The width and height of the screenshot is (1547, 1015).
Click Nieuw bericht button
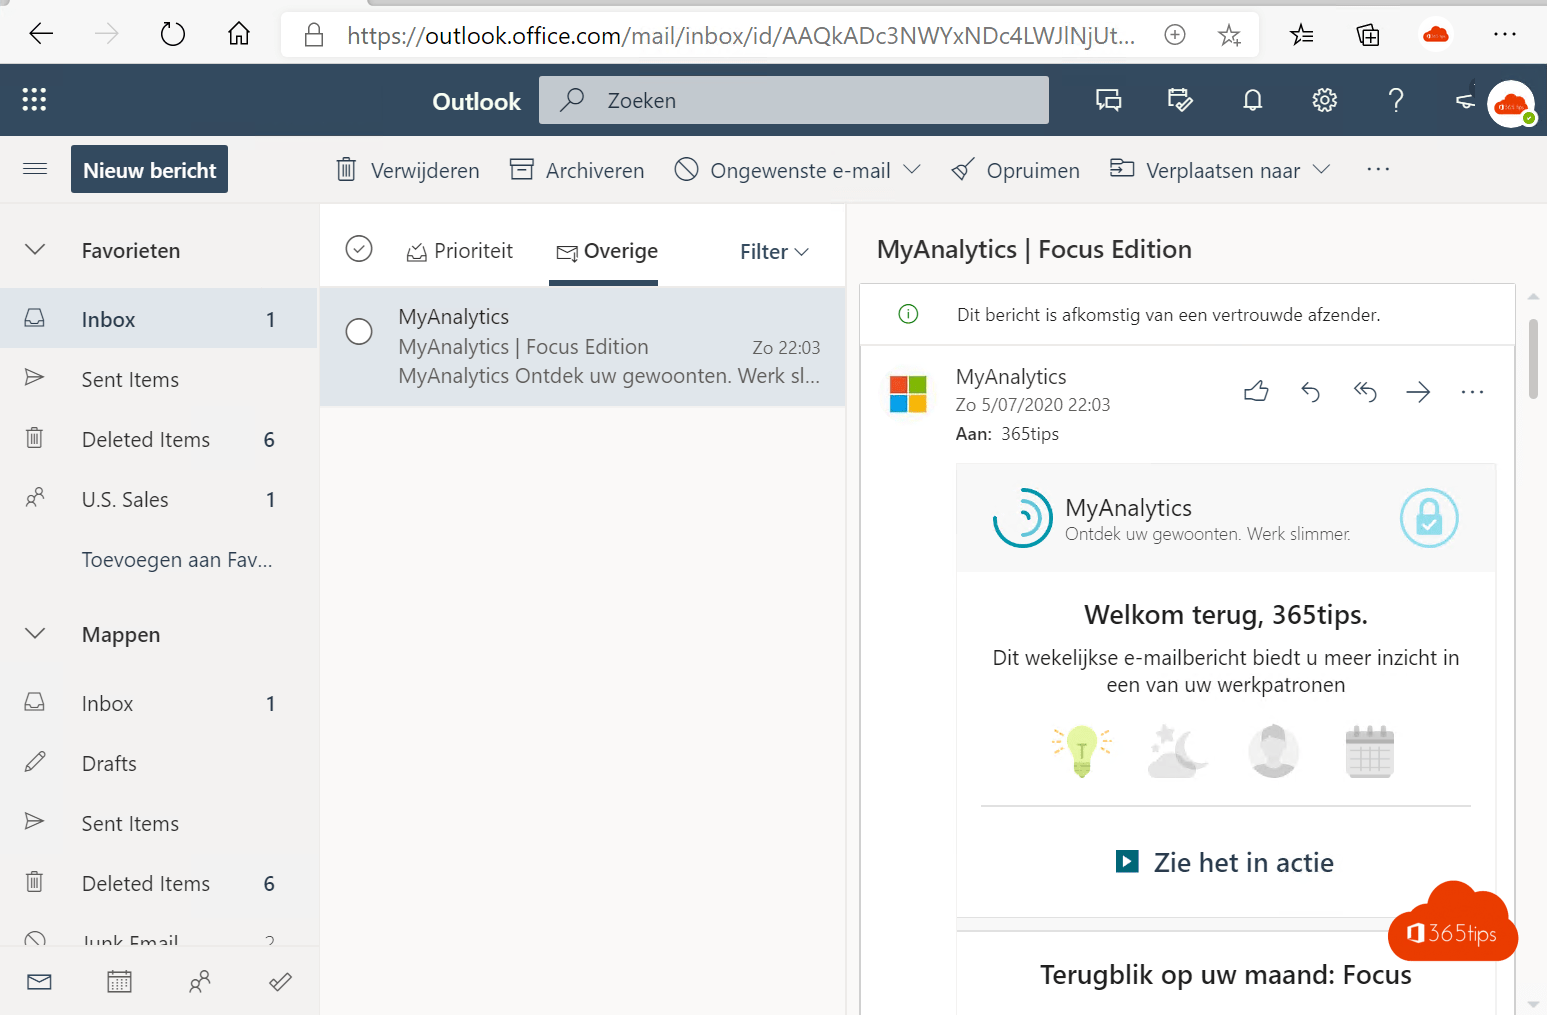149,169
